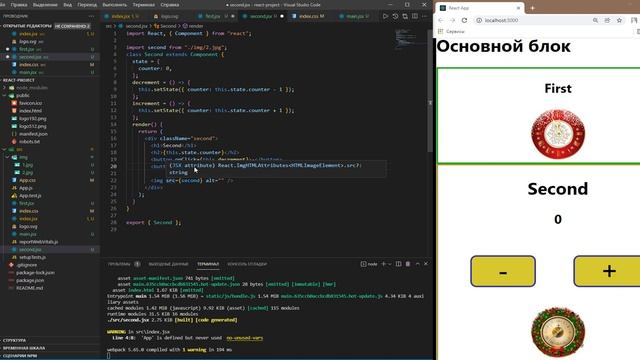Image resolution: width=640 pixels, height=360 pixels.
Task: Expand the node_modules folder
Action: [x=5, y=88]
